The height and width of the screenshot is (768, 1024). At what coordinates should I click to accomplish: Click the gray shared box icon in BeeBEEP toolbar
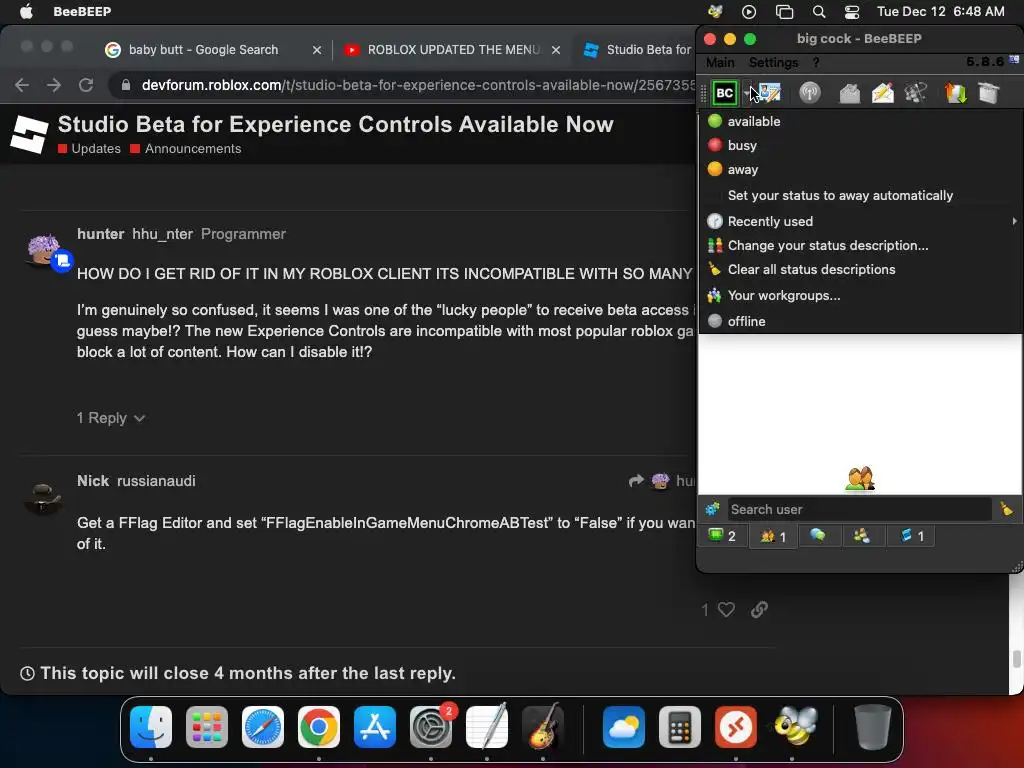click(989, 93)
